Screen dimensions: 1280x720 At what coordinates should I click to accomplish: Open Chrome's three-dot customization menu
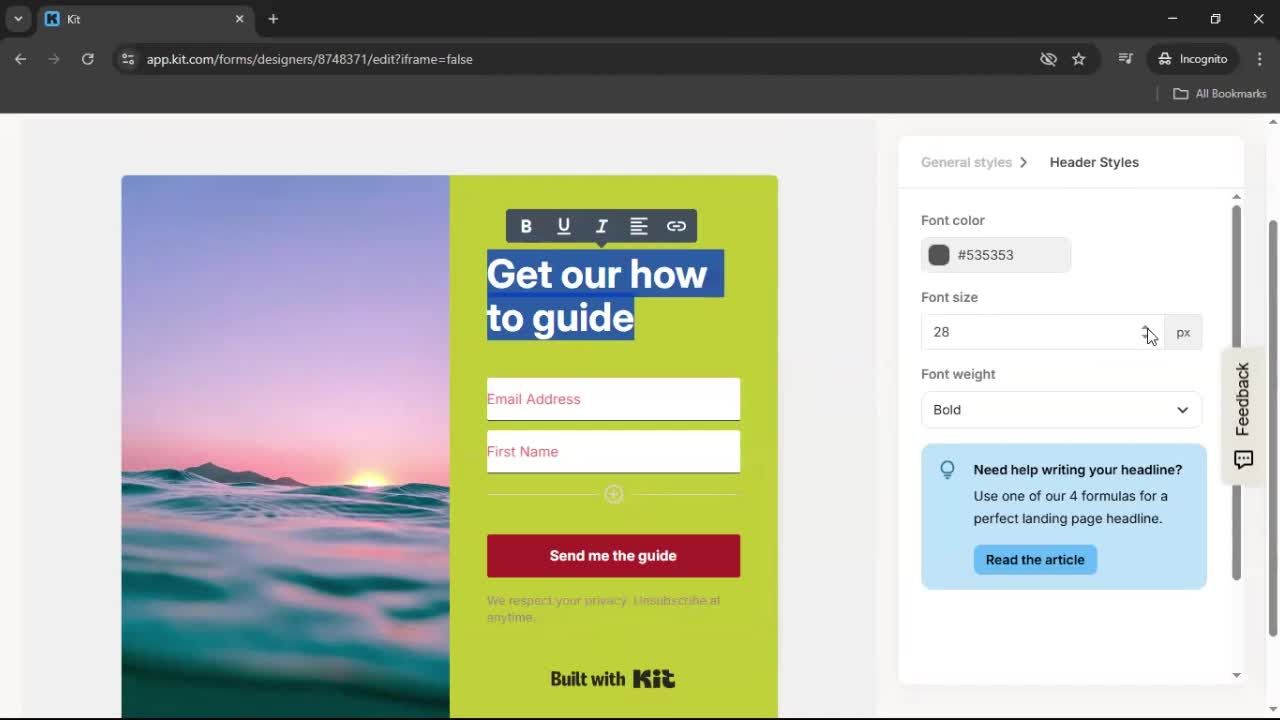(x=1261, y=59)
